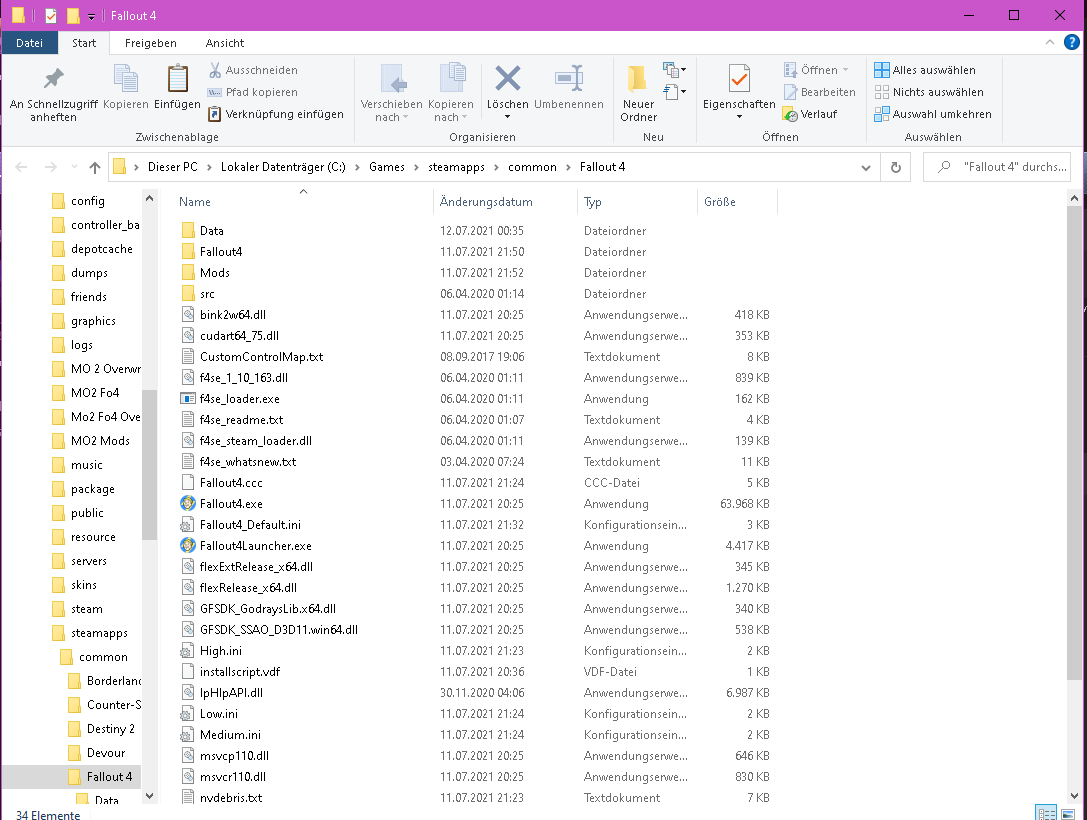Open Einfacher Zugriff dropdown in Neu group

(x=675, y=91)
